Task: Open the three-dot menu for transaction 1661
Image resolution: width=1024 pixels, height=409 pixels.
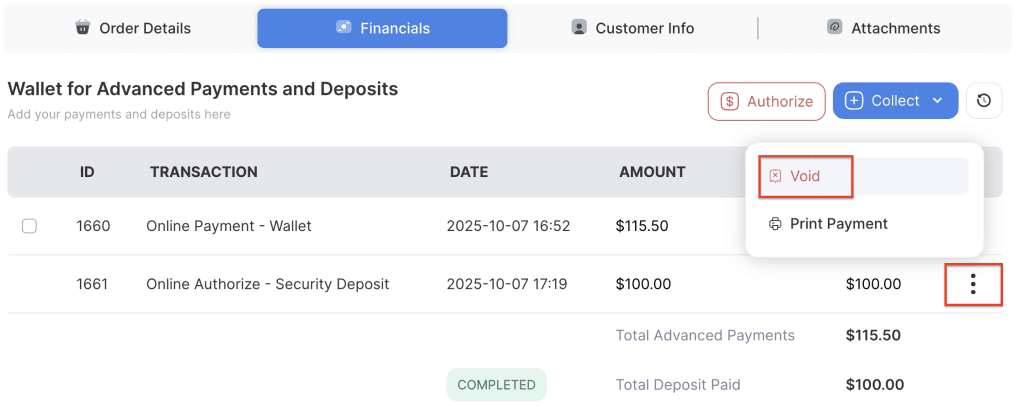Action: (x=972, y=285)
